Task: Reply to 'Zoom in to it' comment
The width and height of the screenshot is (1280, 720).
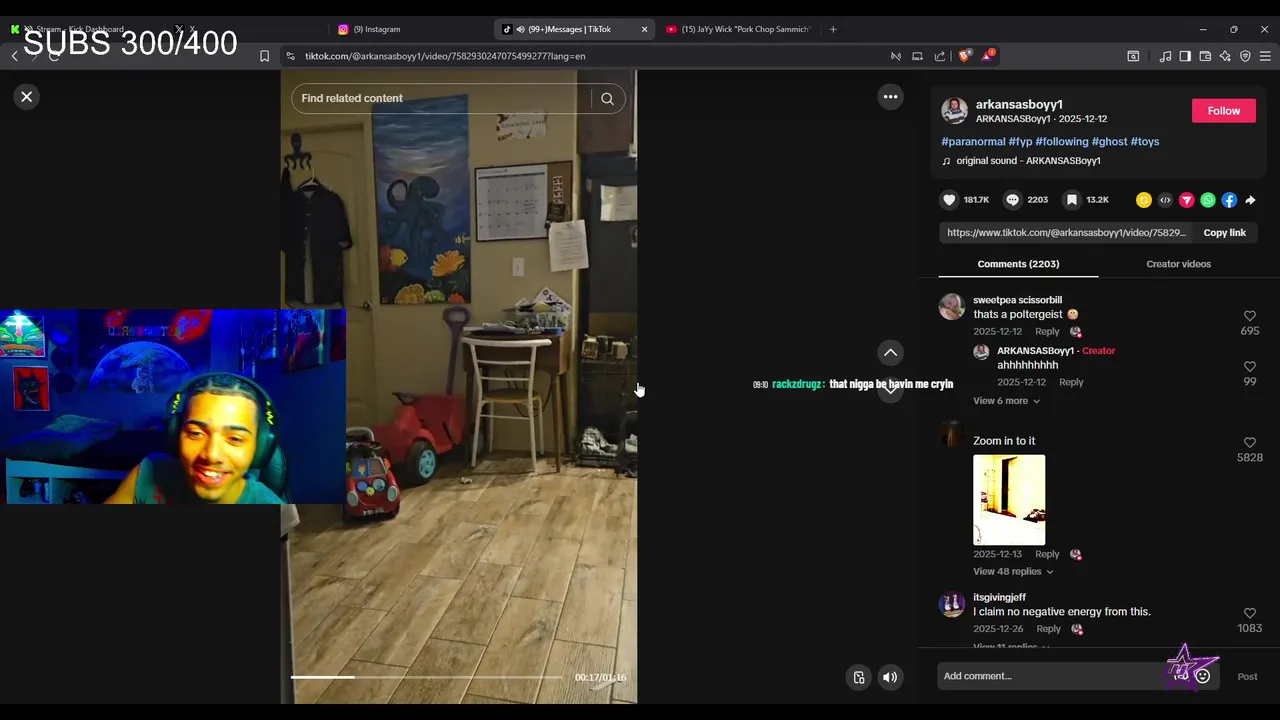Action: pos(1047,554)
